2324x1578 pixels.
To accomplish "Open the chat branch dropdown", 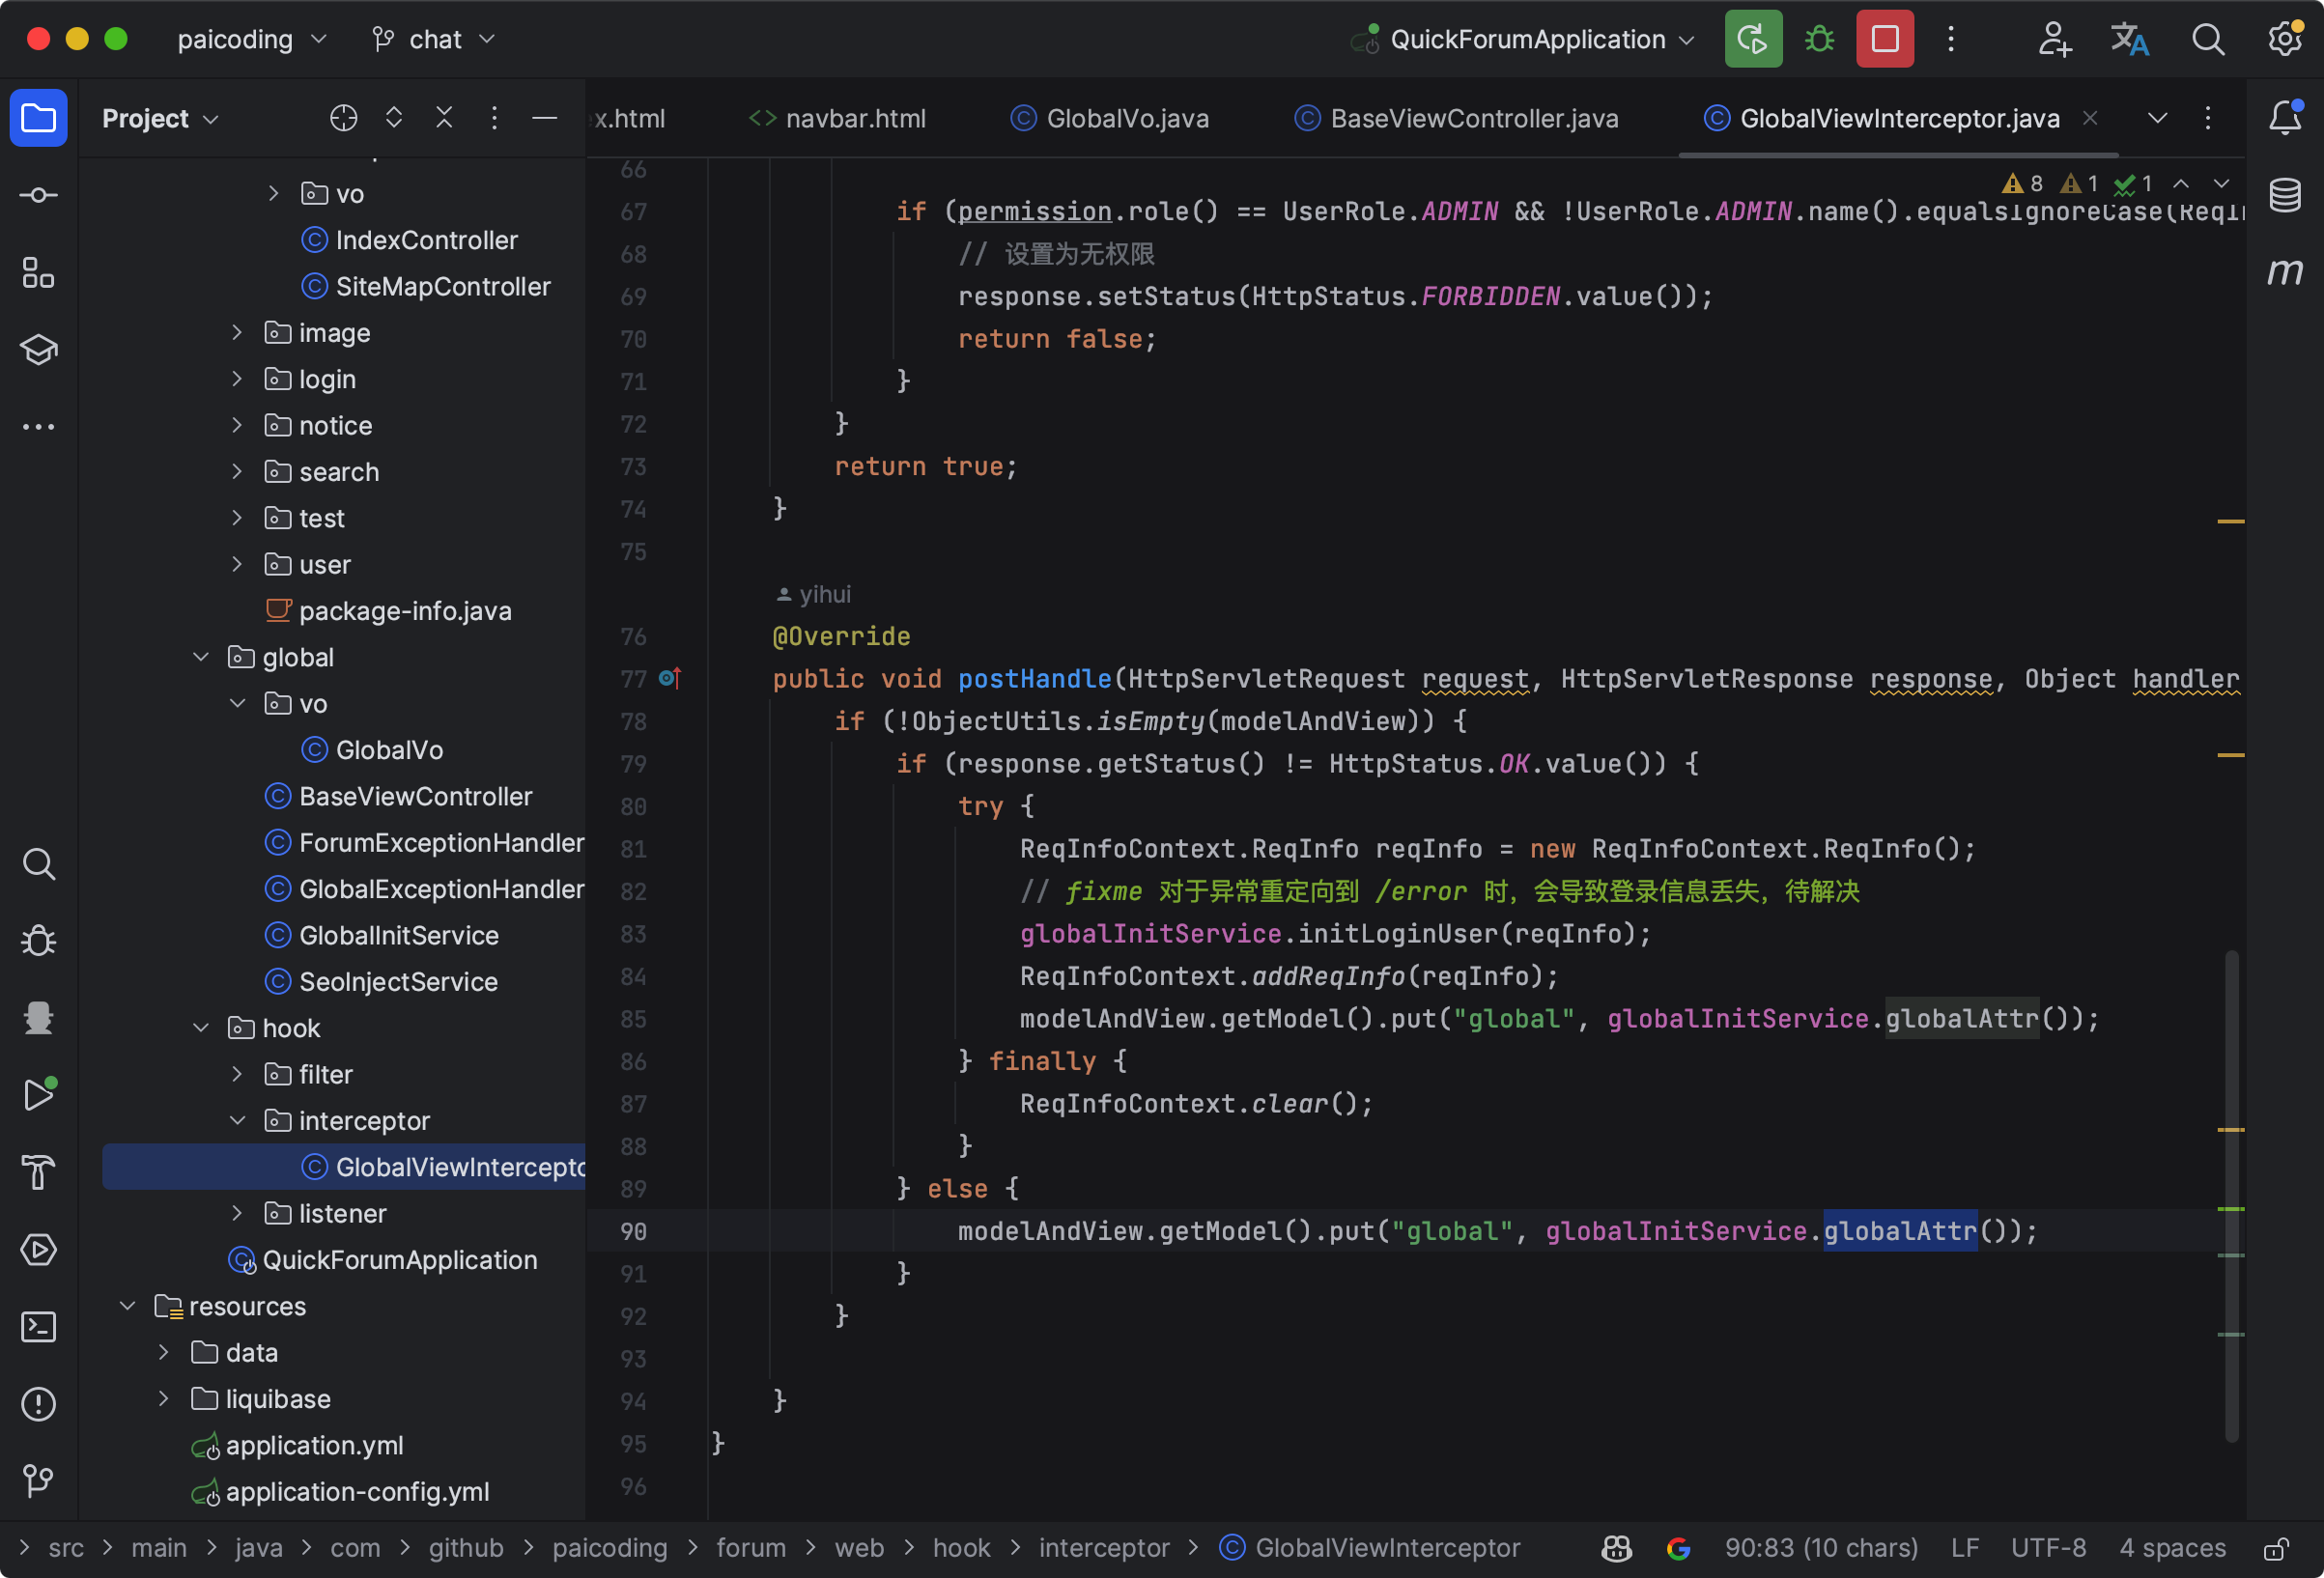I will pos(435,39).
